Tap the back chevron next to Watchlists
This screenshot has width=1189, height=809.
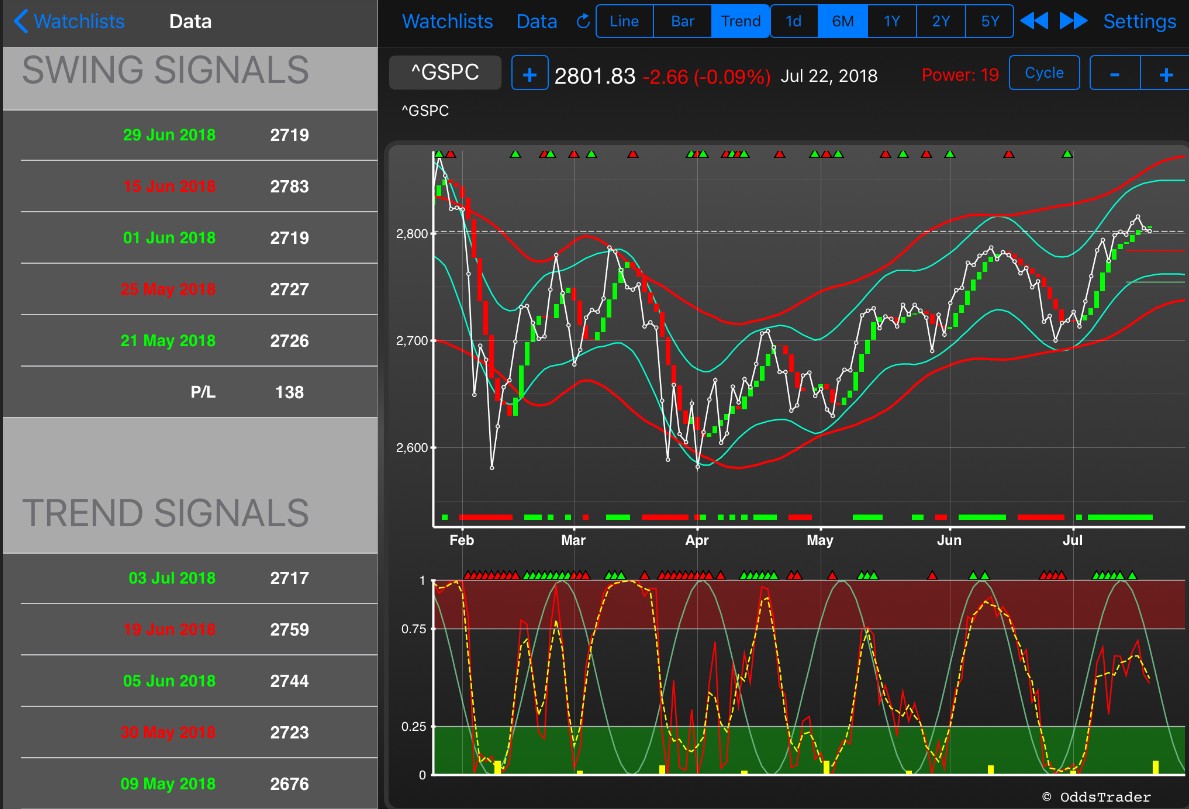[21, 21]
